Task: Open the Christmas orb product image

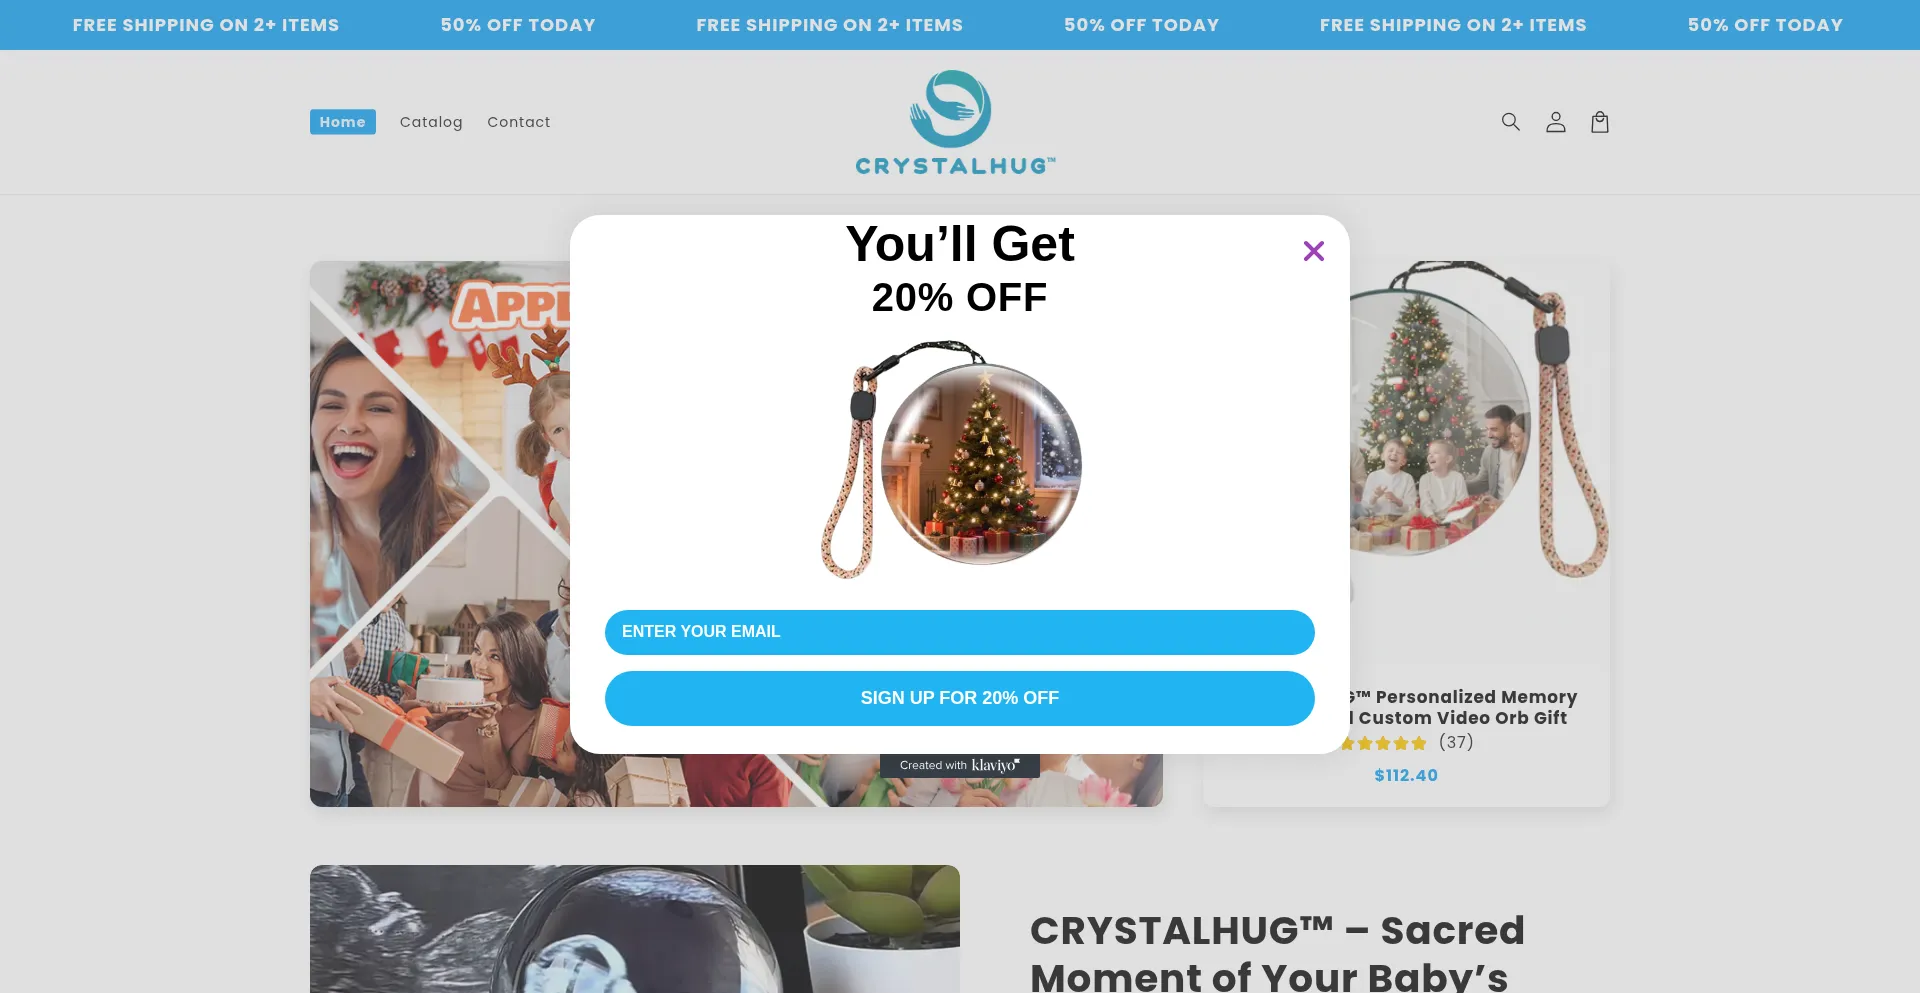Action: pyautogui.click(x=1480, y=420)
